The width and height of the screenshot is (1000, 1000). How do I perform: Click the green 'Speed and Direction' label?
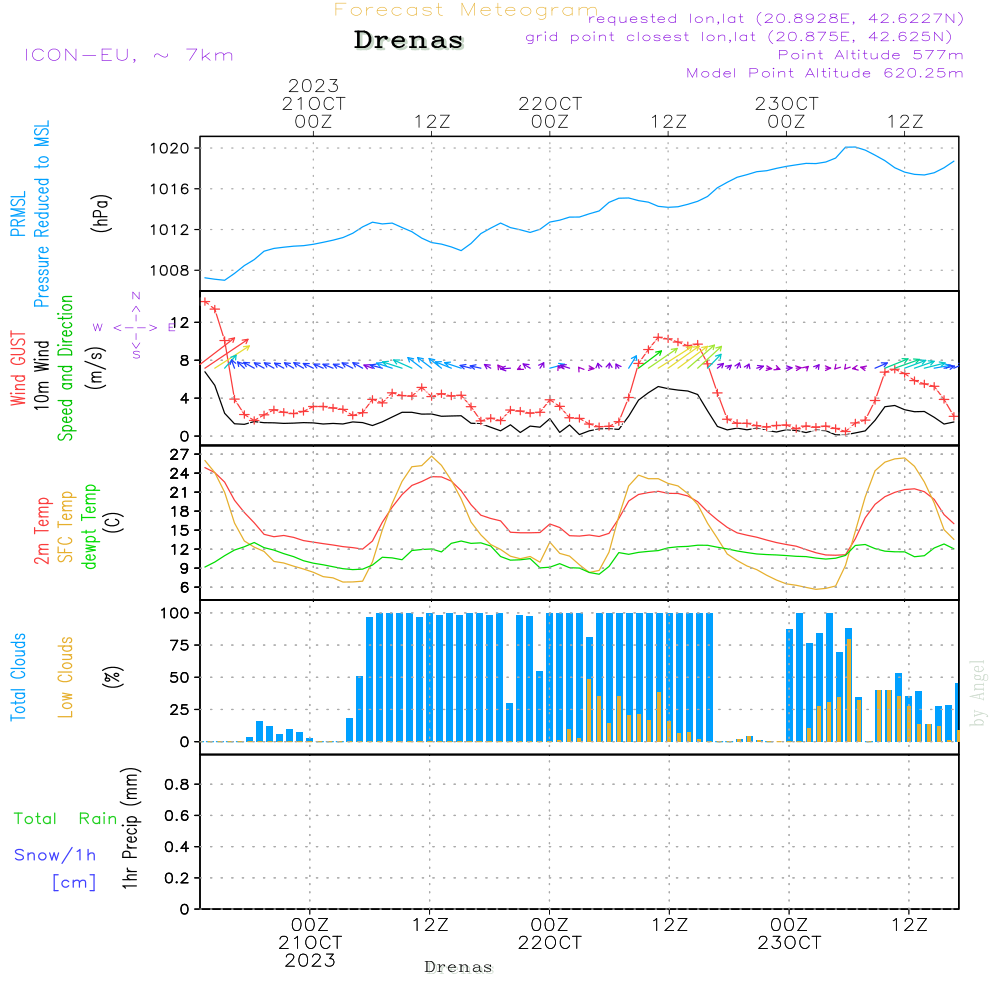pos(65,368)
